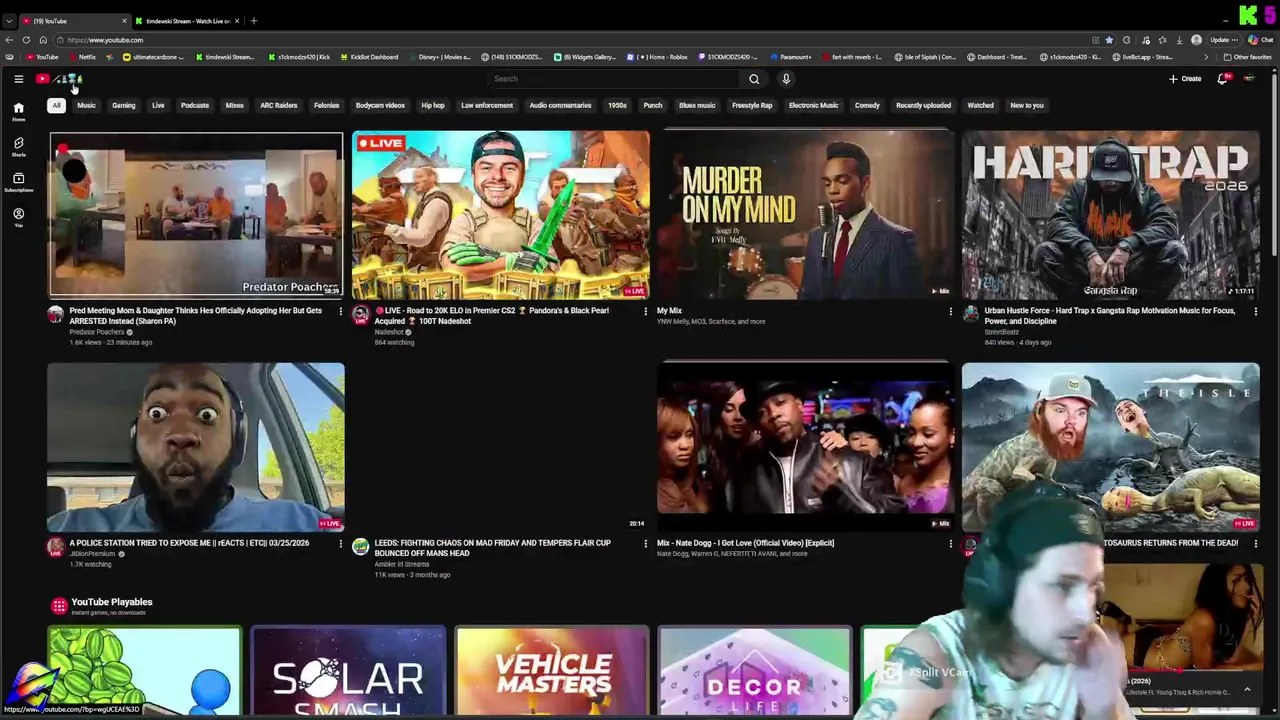
Task: Open the notifications bell
Action: (1222, 79)
